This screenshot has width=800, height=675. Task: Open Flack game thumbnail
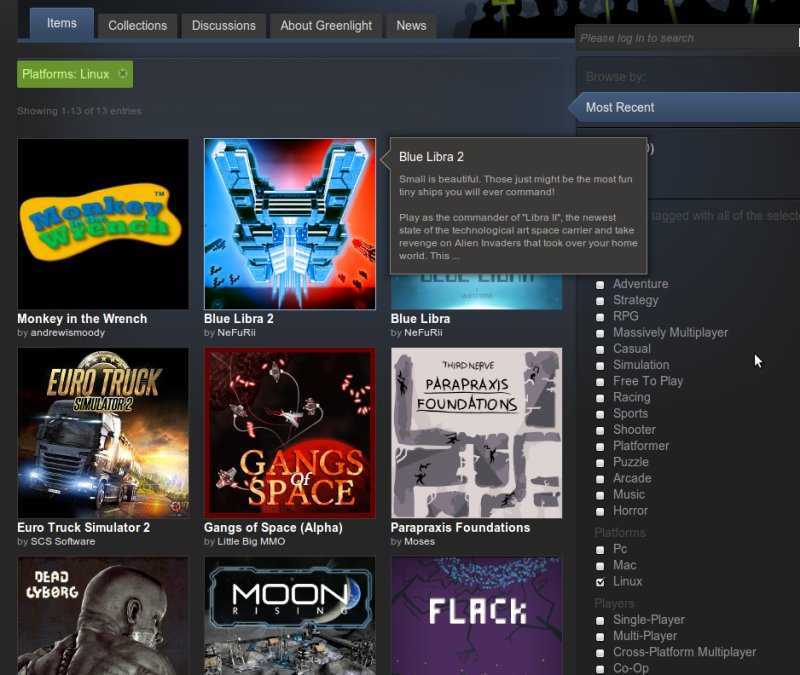click(477, 616)
